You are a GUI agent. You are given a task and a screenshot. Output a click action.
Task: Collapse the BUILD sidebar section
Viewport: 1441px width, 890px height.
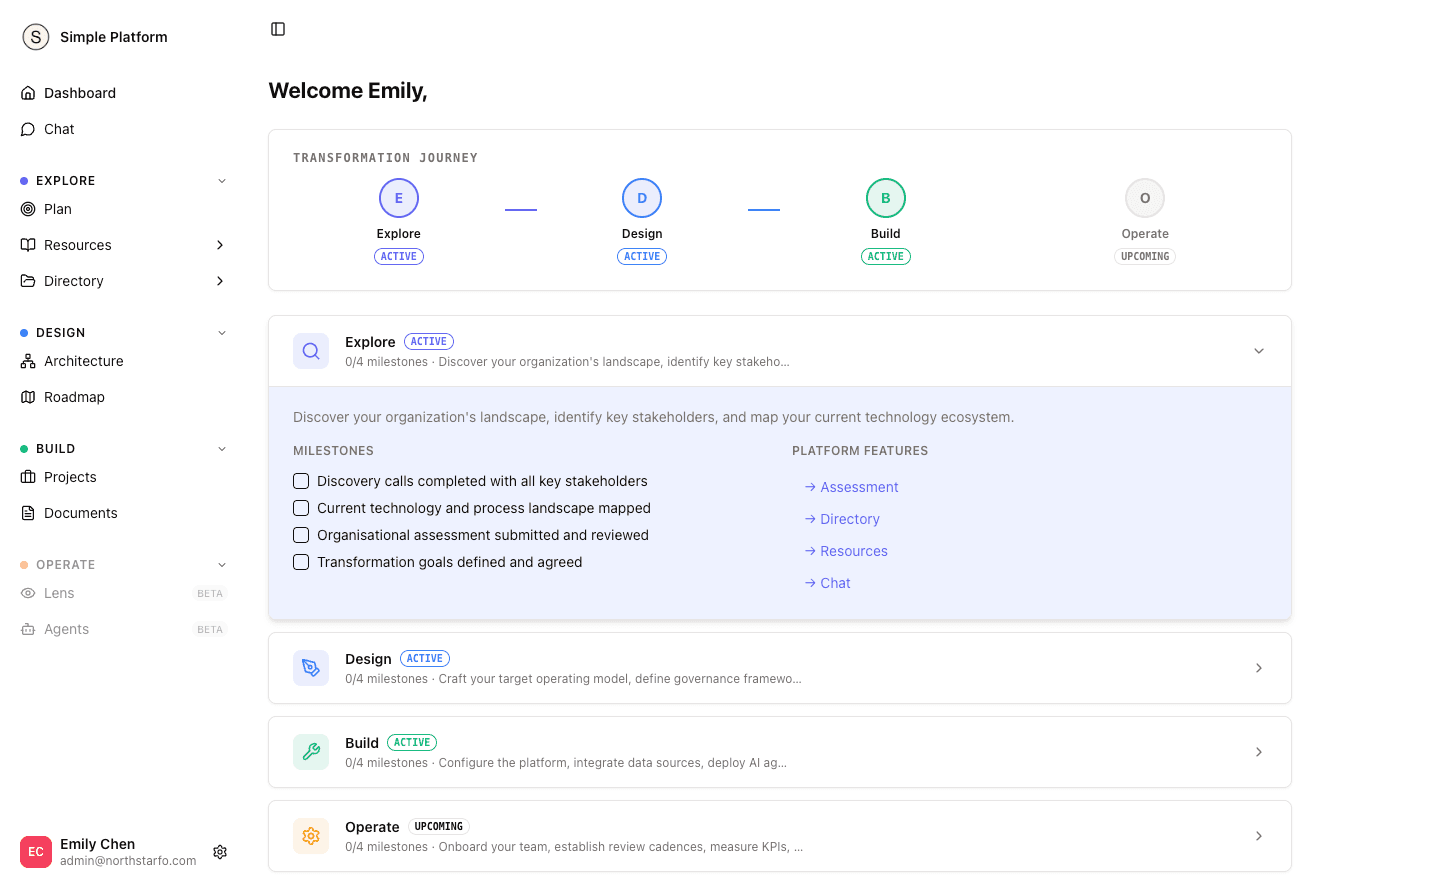point(222,449)
